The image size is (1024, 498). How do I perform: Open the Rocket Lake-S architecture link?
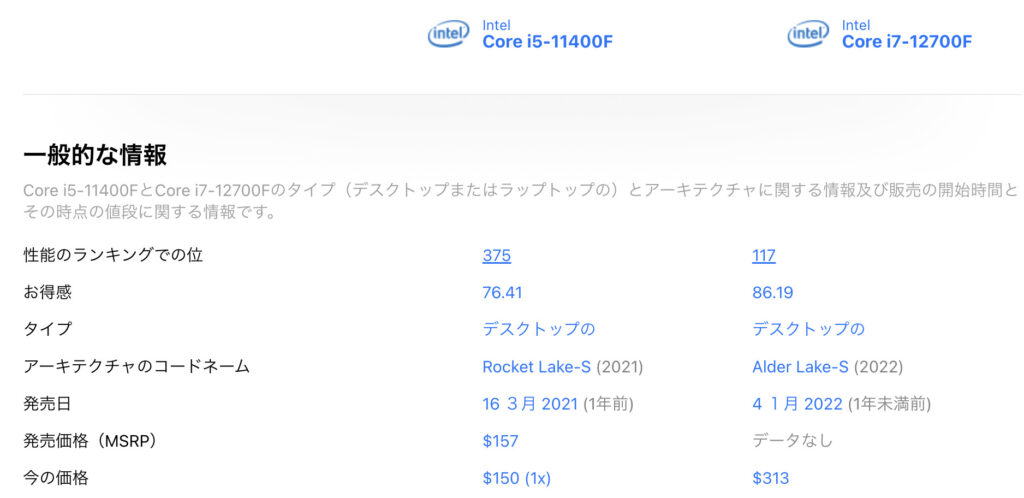tap(536, 367)
